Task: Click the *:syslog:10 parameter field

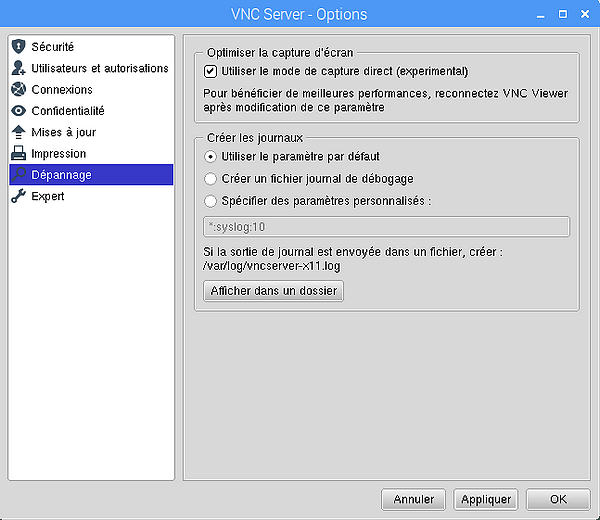Action: coord(386,227)
